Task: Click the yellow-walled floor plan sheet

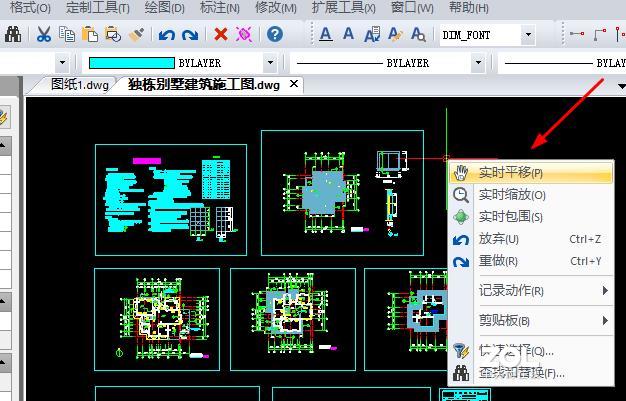Action: [157, 320]
